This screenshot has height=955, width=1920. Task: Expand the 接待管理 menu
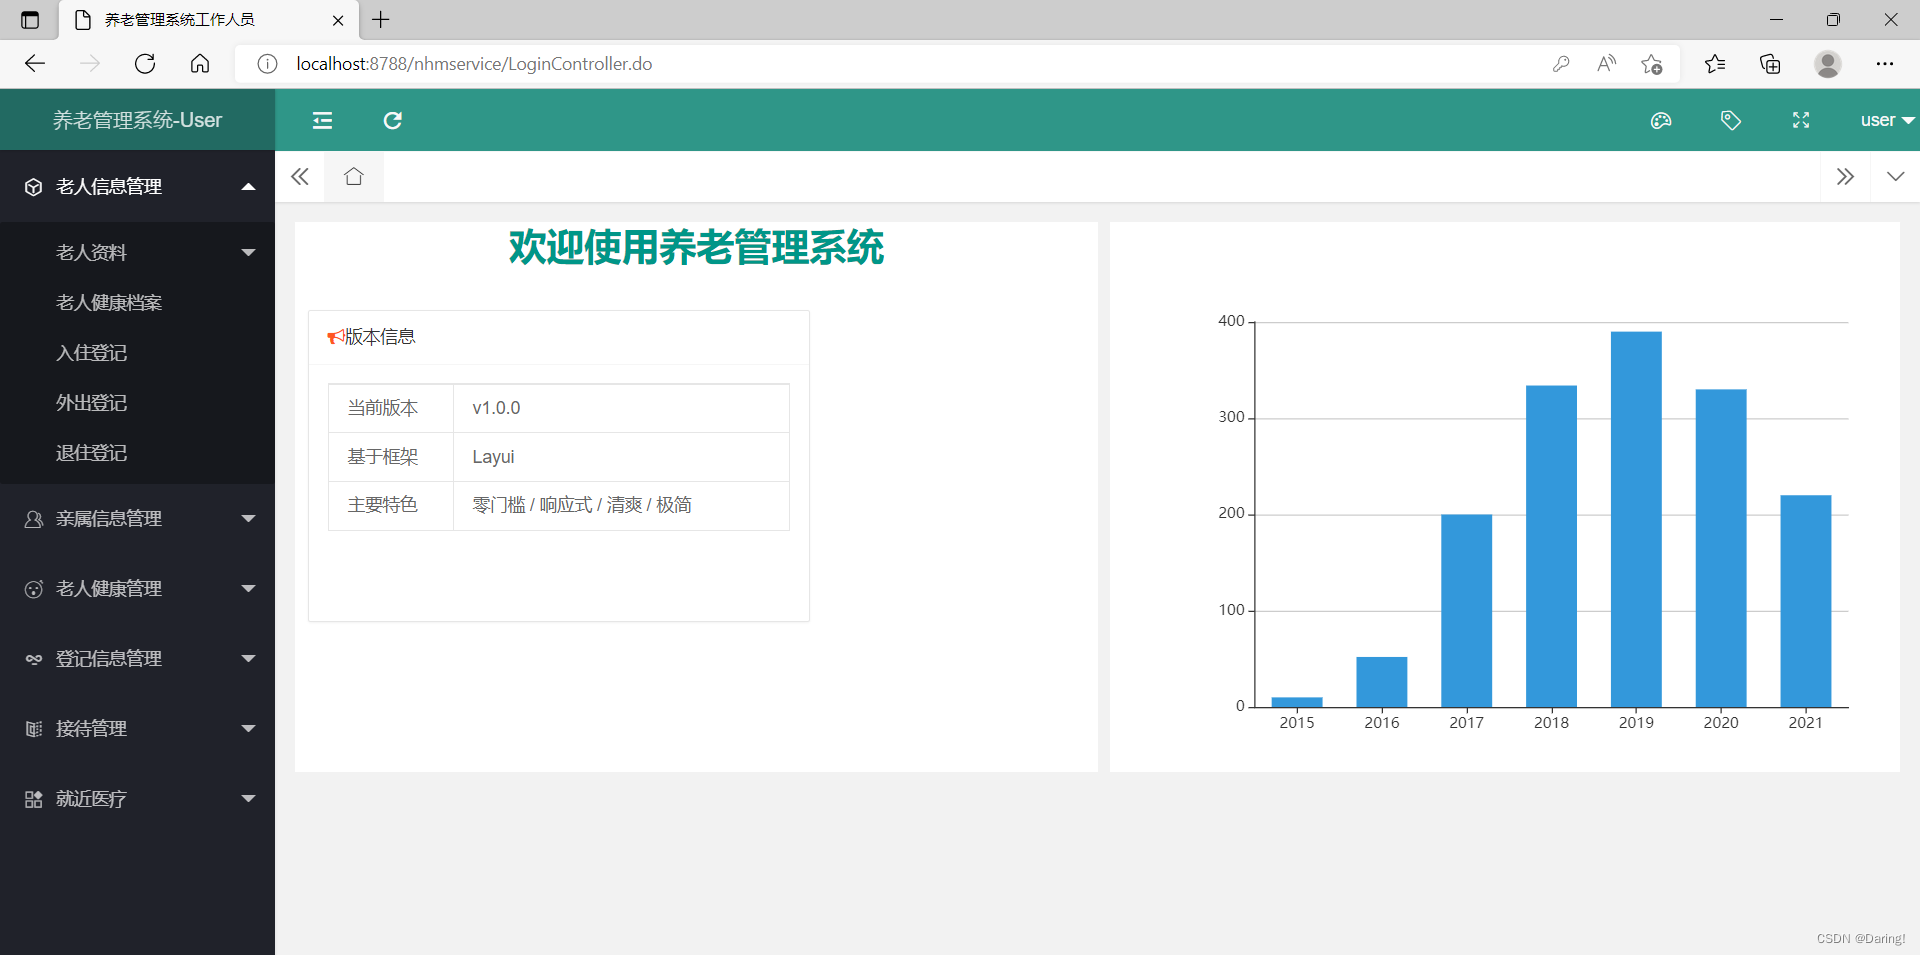[x=138, y=729]
